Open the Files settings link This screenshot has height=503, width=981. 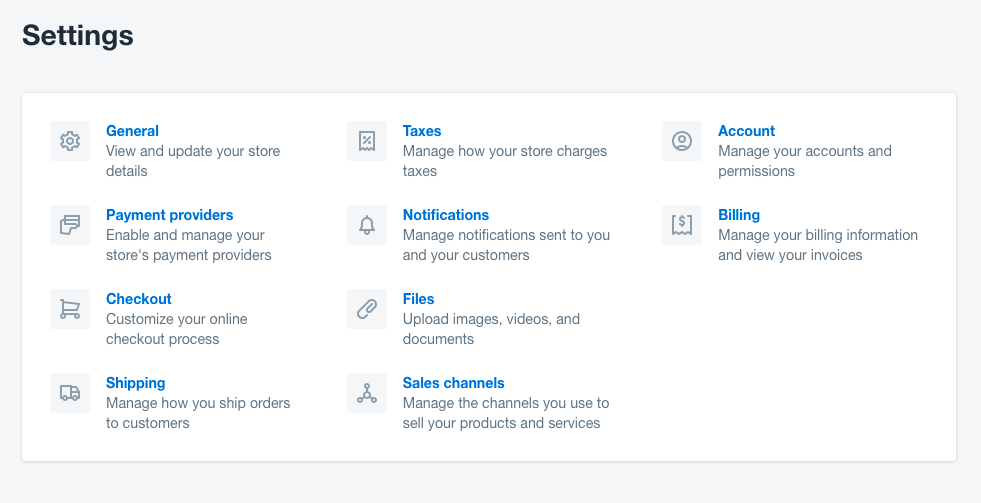[x=419, y=298]
